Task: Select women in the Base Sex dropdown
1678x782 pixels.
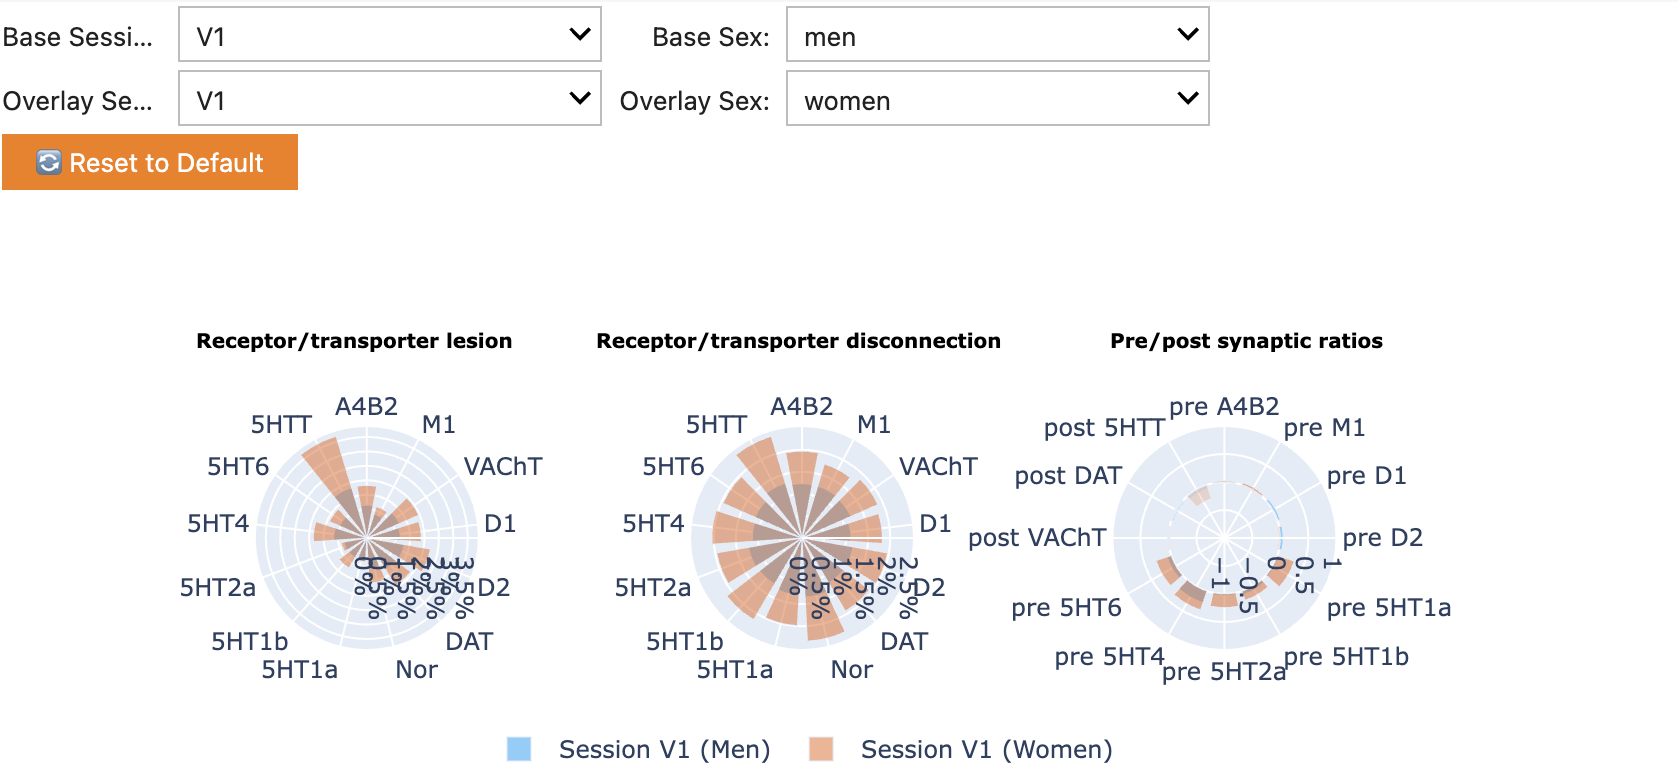Action: (x=997, y=34)
